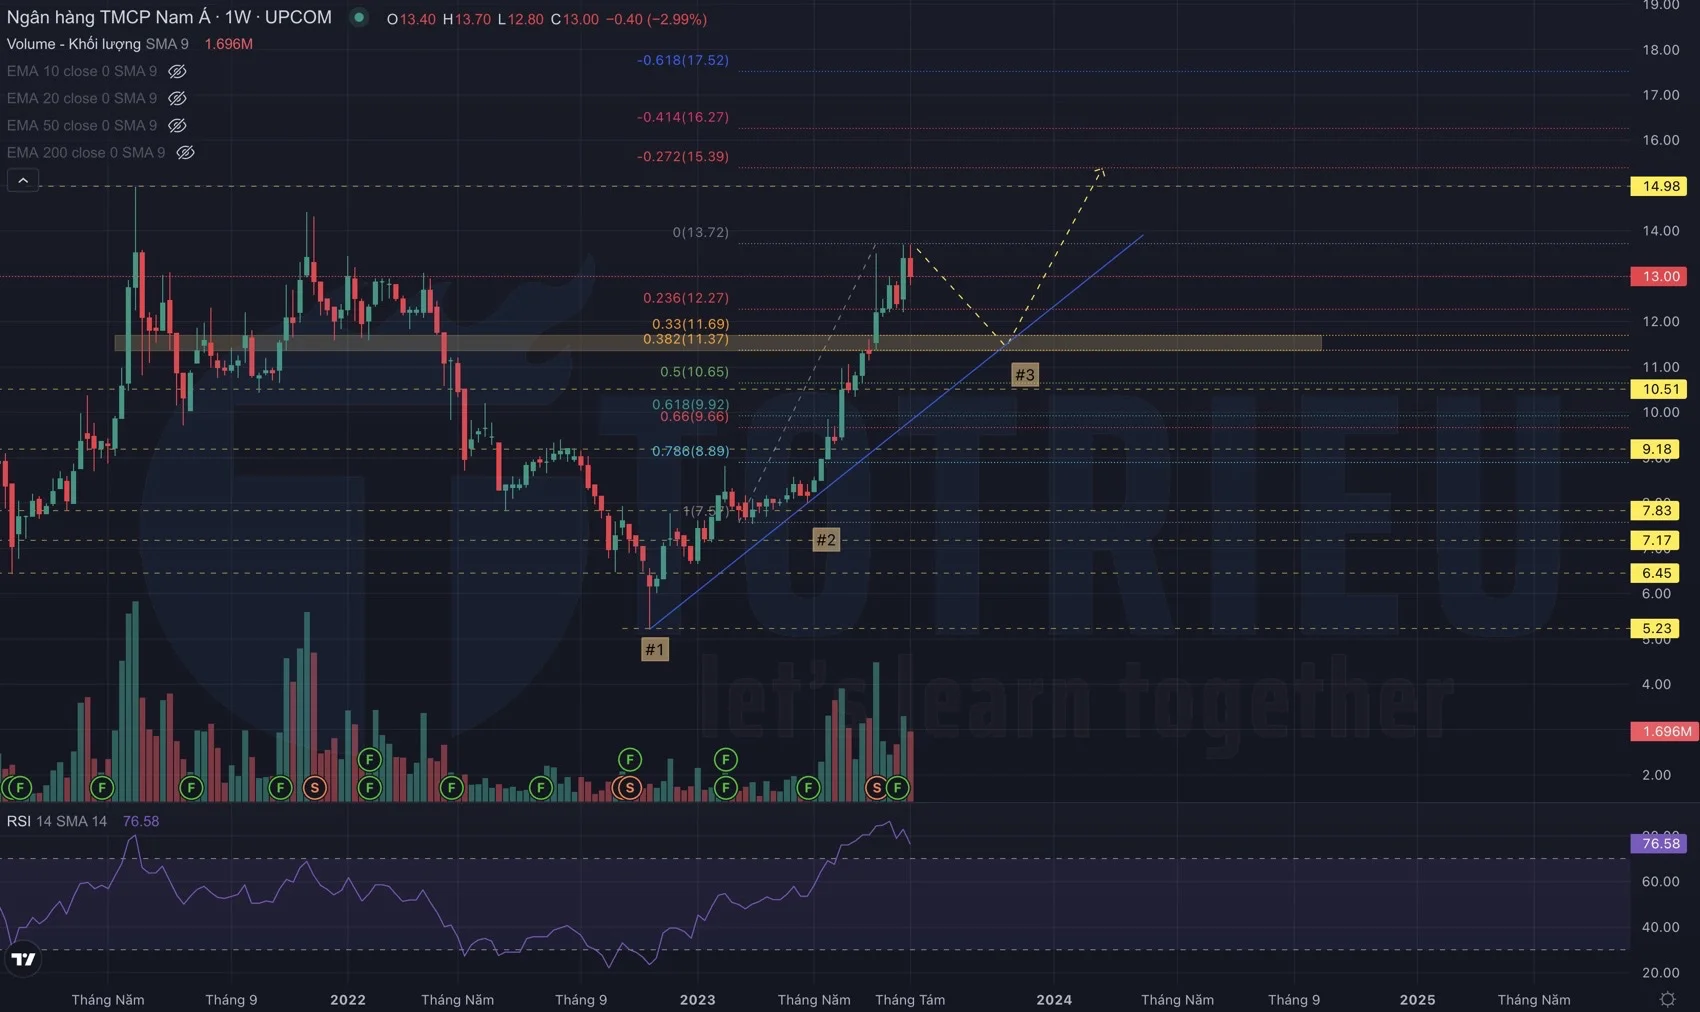
Task: Select the RSI 14 SMA 14 legend
Action: click(57, 821)
